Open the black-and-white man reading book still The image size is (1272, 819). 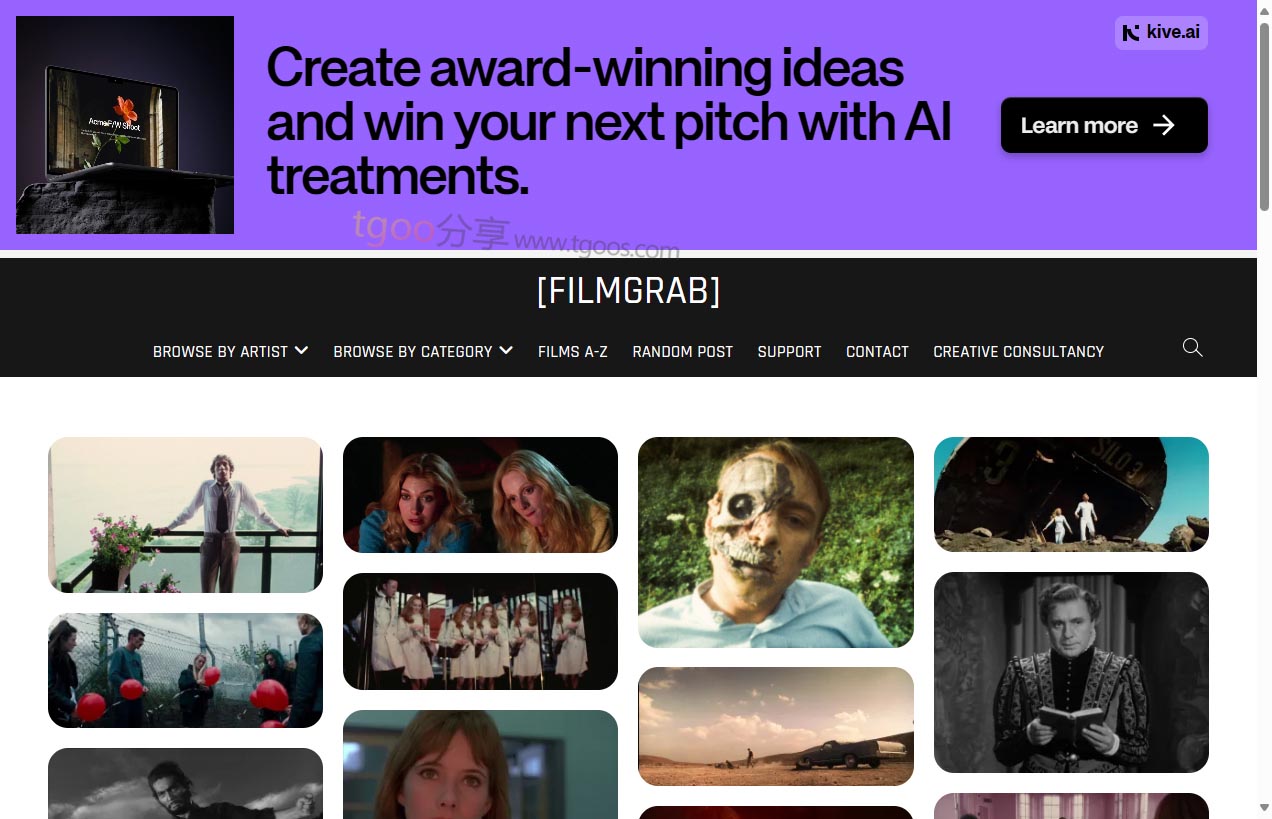pyautogui.click(x=1071, y=673)
